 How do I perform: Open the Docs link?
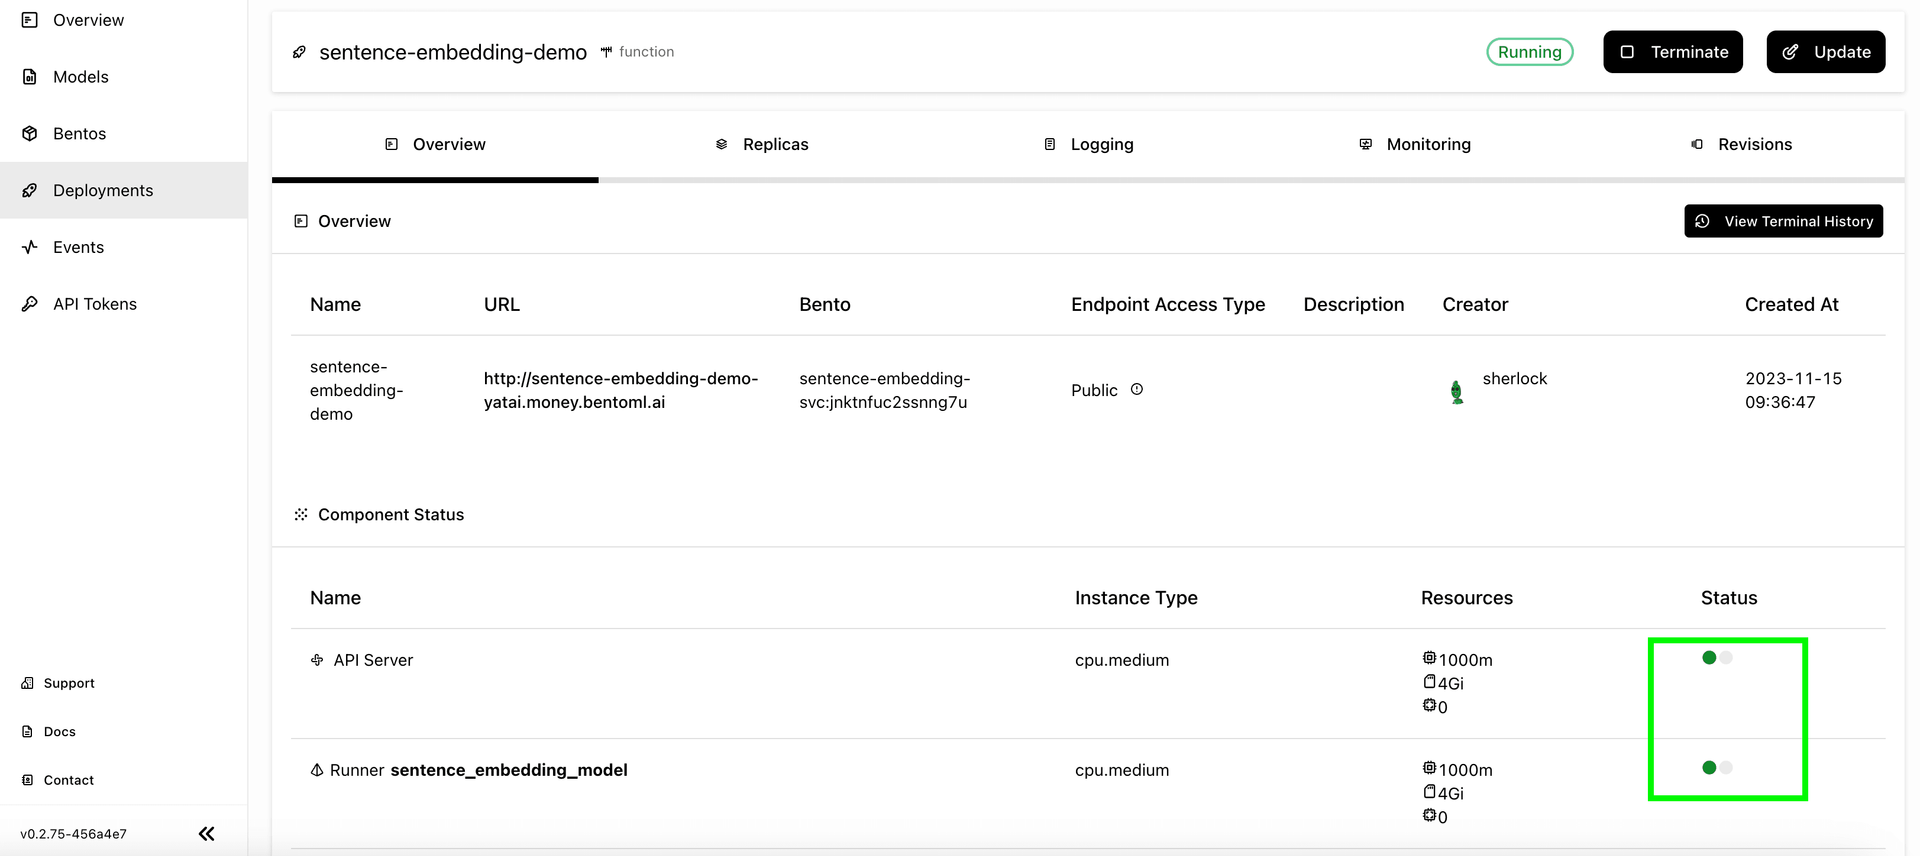tap(59, 732)
